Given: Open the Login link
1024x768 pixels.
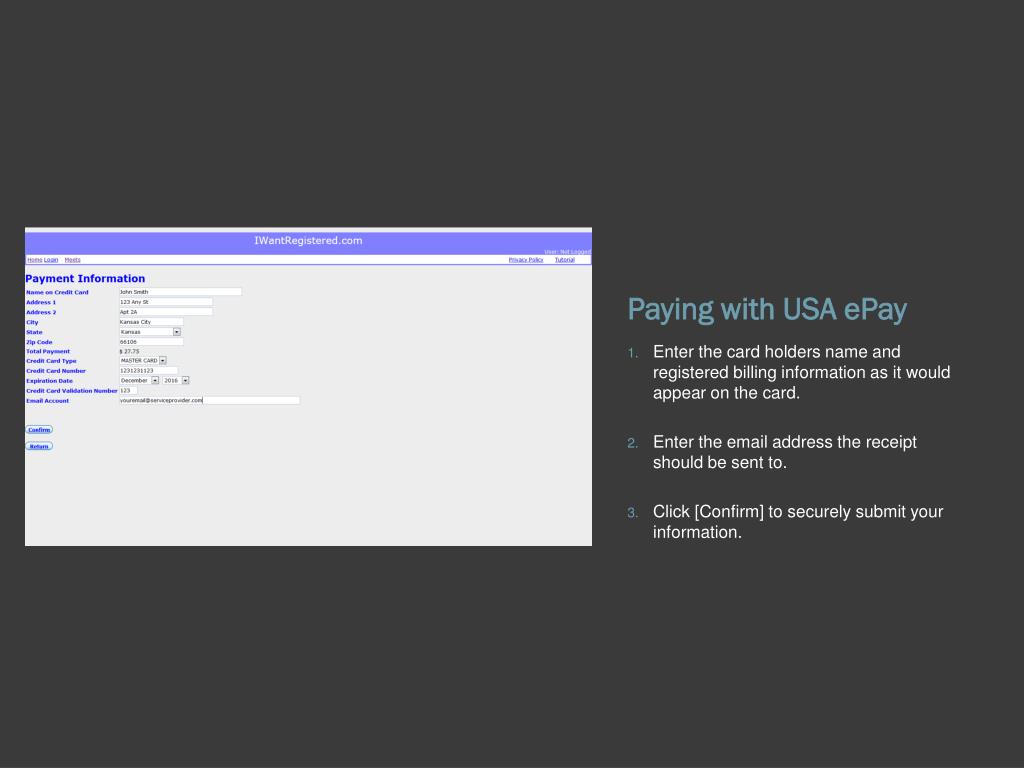Looking at the screenshot, I should (51, 260).
